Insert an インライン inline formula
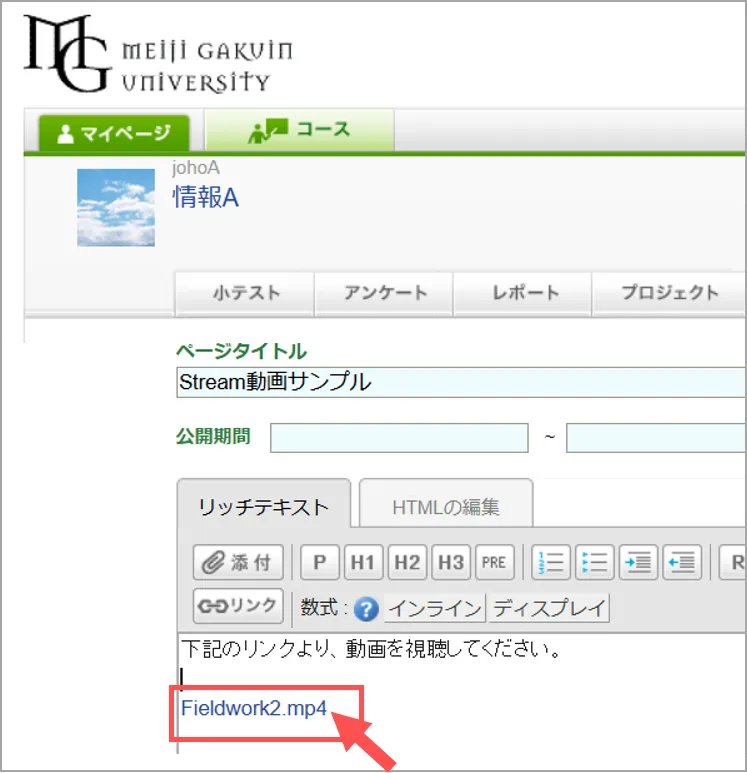 point(434,608)
